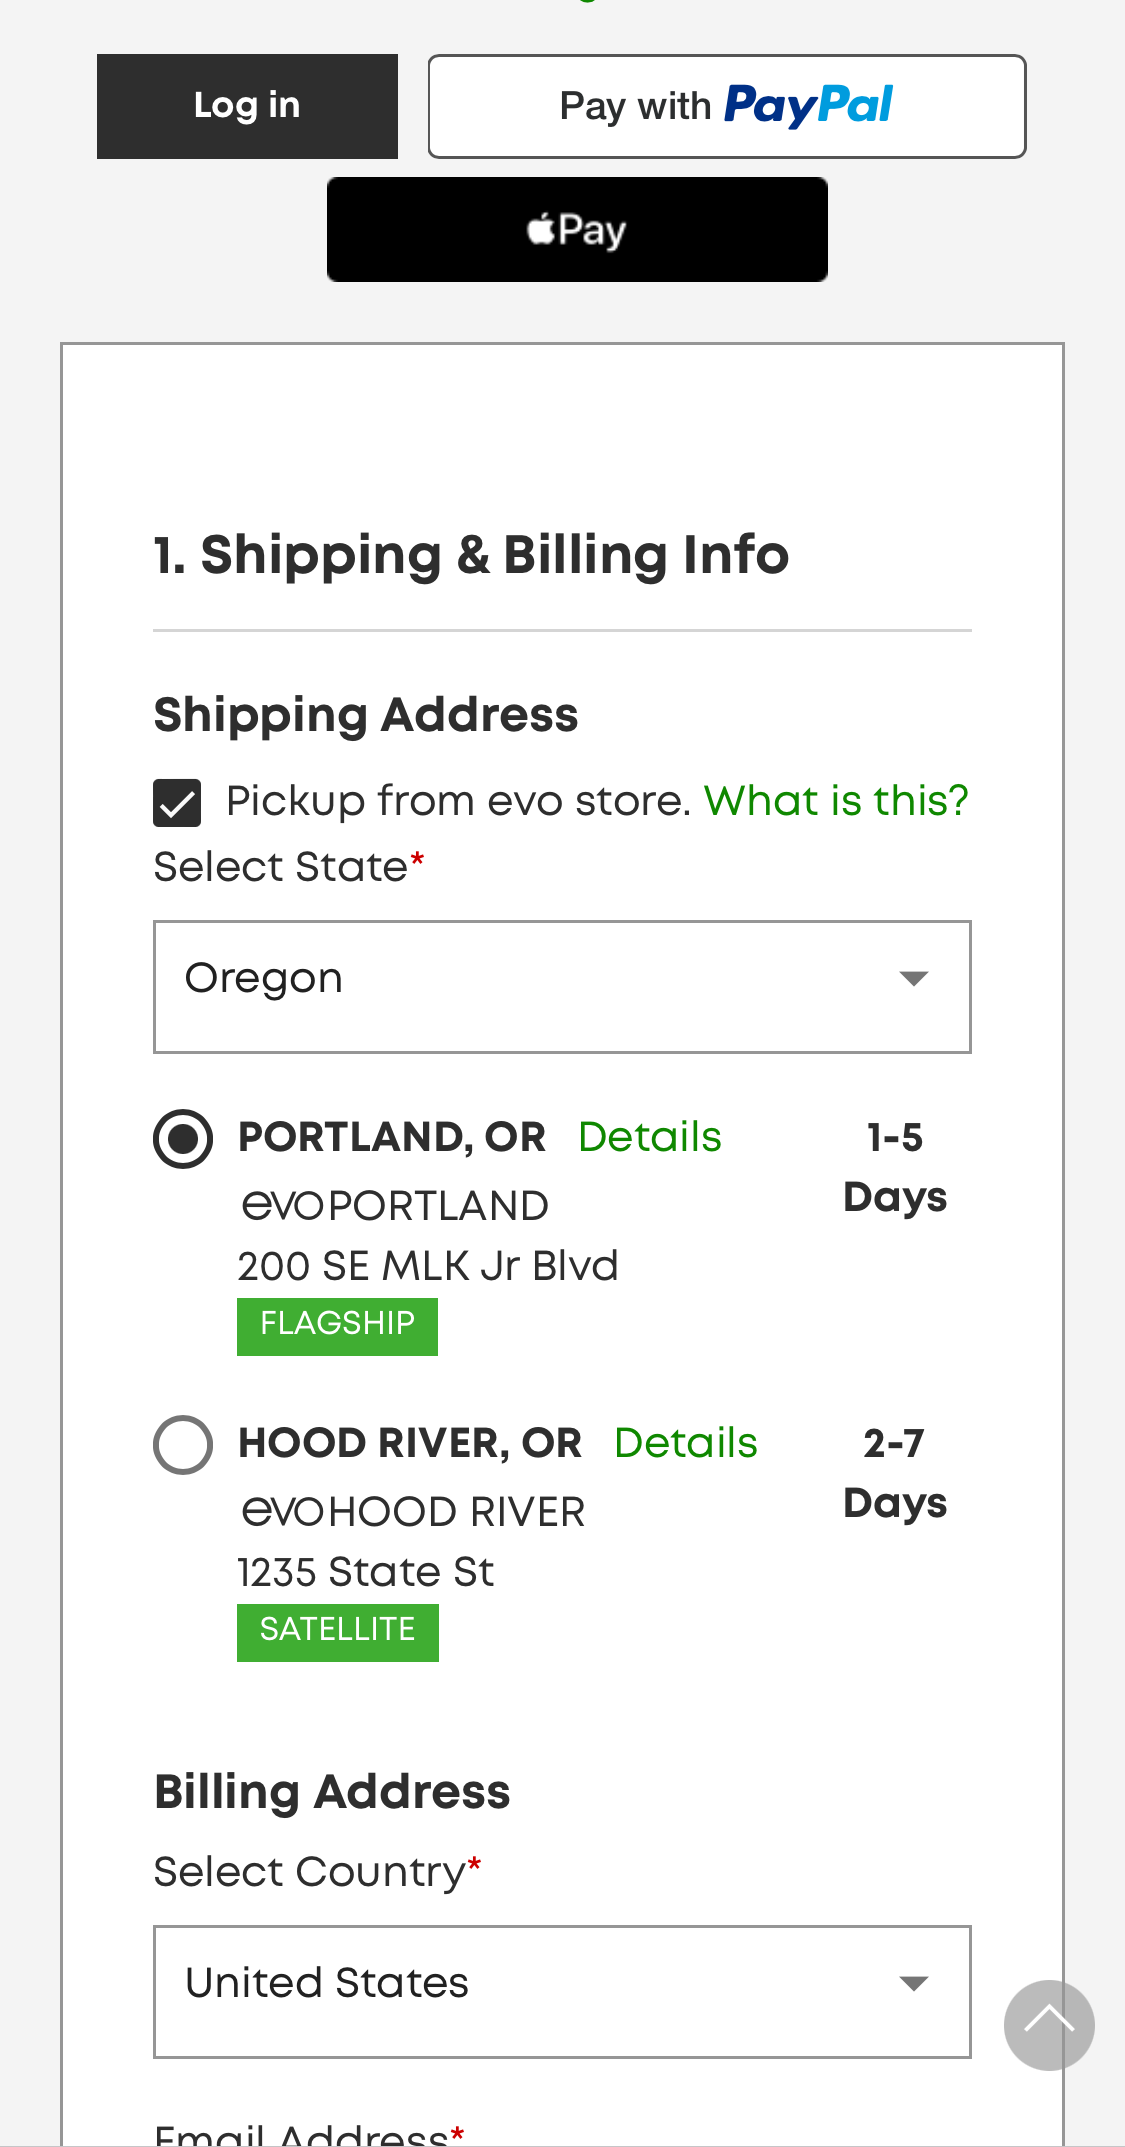Expand details for the Portland store
Screen dimensions: 1125x2147
coord(649,1137)
